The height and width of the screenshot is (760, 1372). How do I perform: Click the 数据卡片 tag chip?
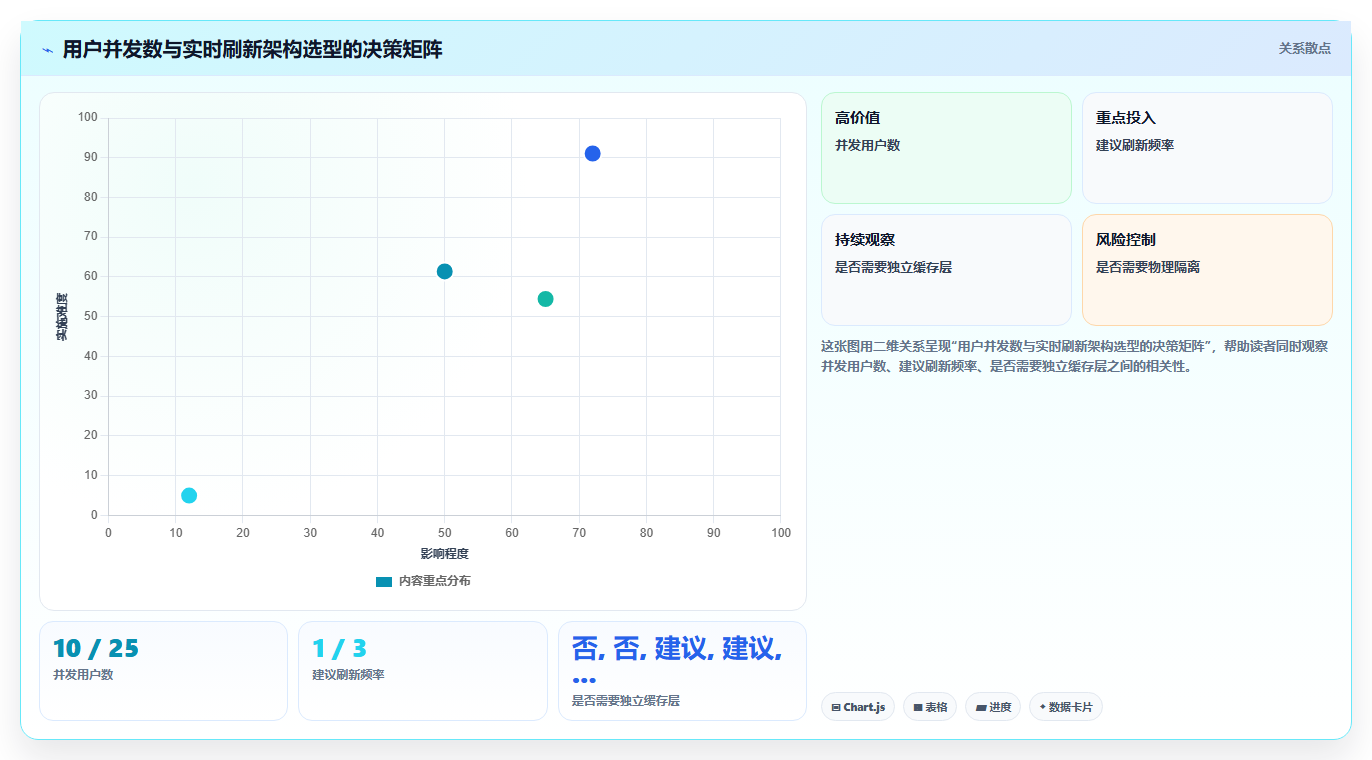coord(1066,707)
